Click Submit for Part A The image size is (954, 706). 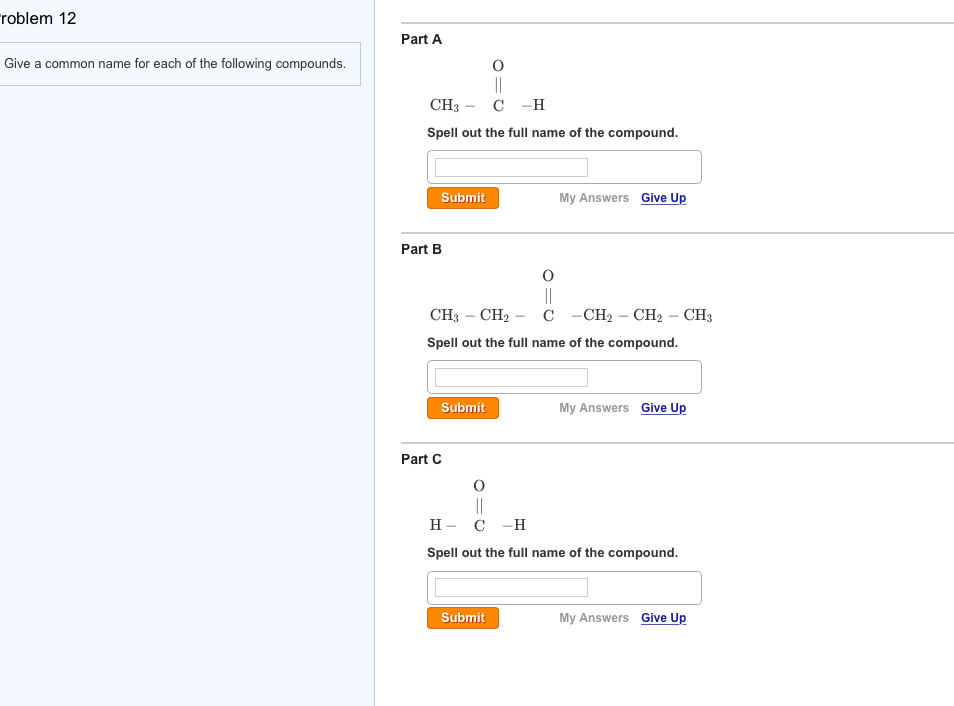point(462,197)
